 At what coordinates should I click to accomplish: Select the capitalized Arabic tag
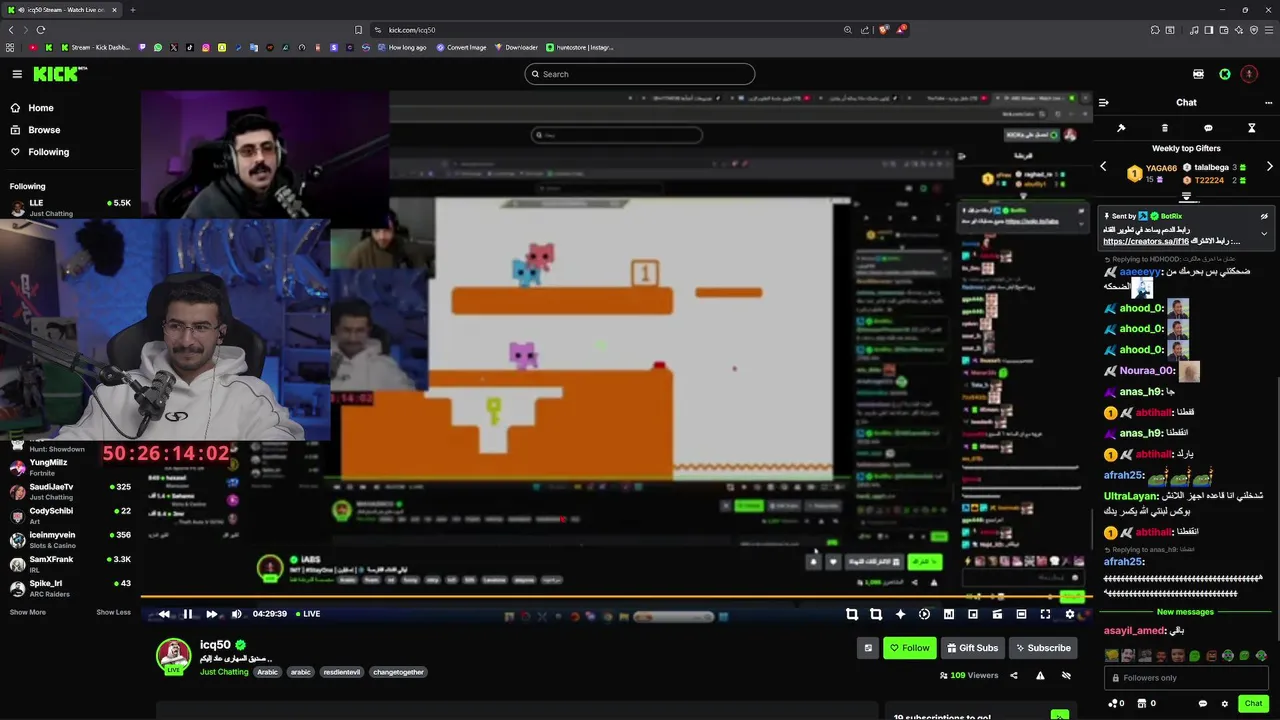click(267, 672)
